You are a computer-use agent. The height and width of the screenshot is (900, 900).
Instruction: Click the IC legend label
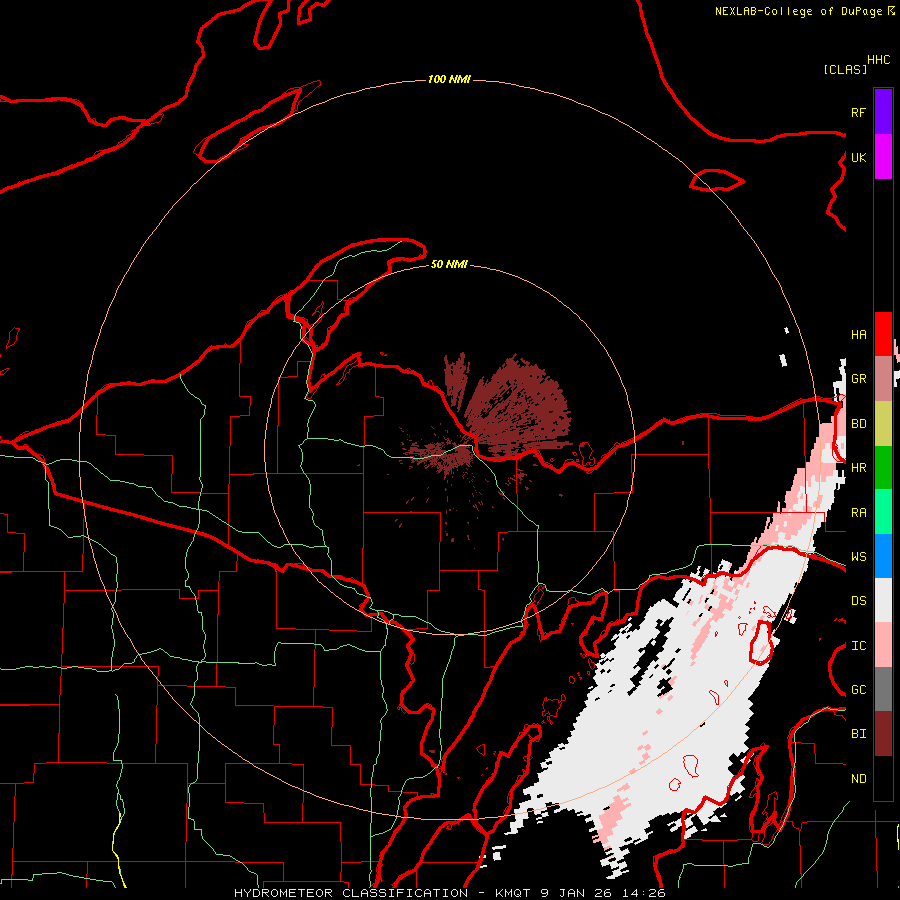[858, 646]
